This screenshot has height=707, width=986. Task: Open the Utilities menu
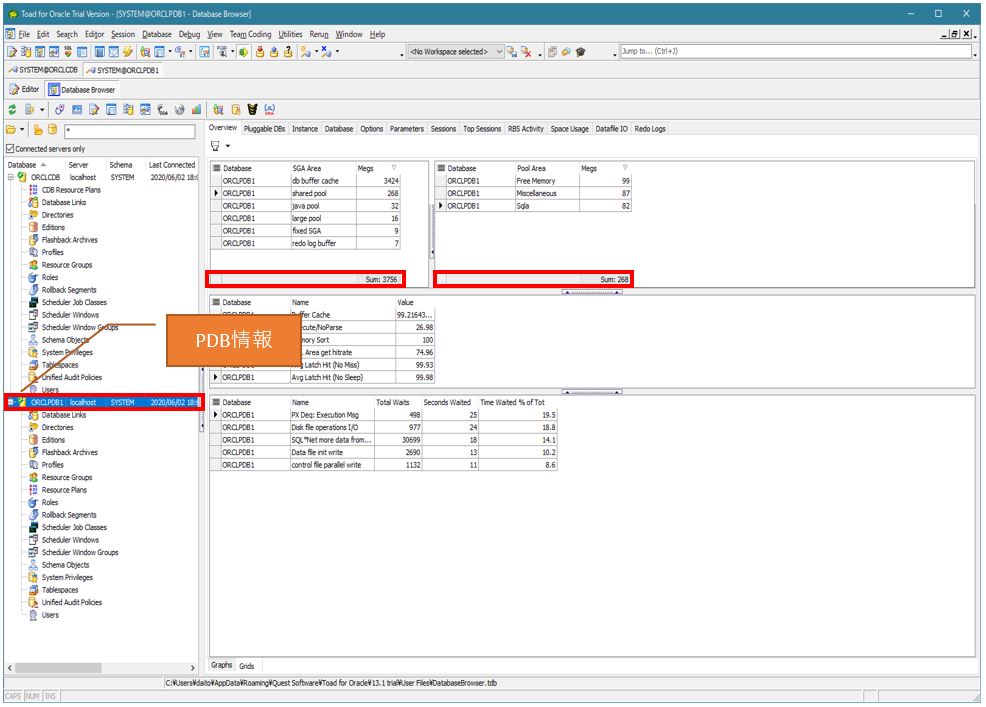(x=291, y=34)
